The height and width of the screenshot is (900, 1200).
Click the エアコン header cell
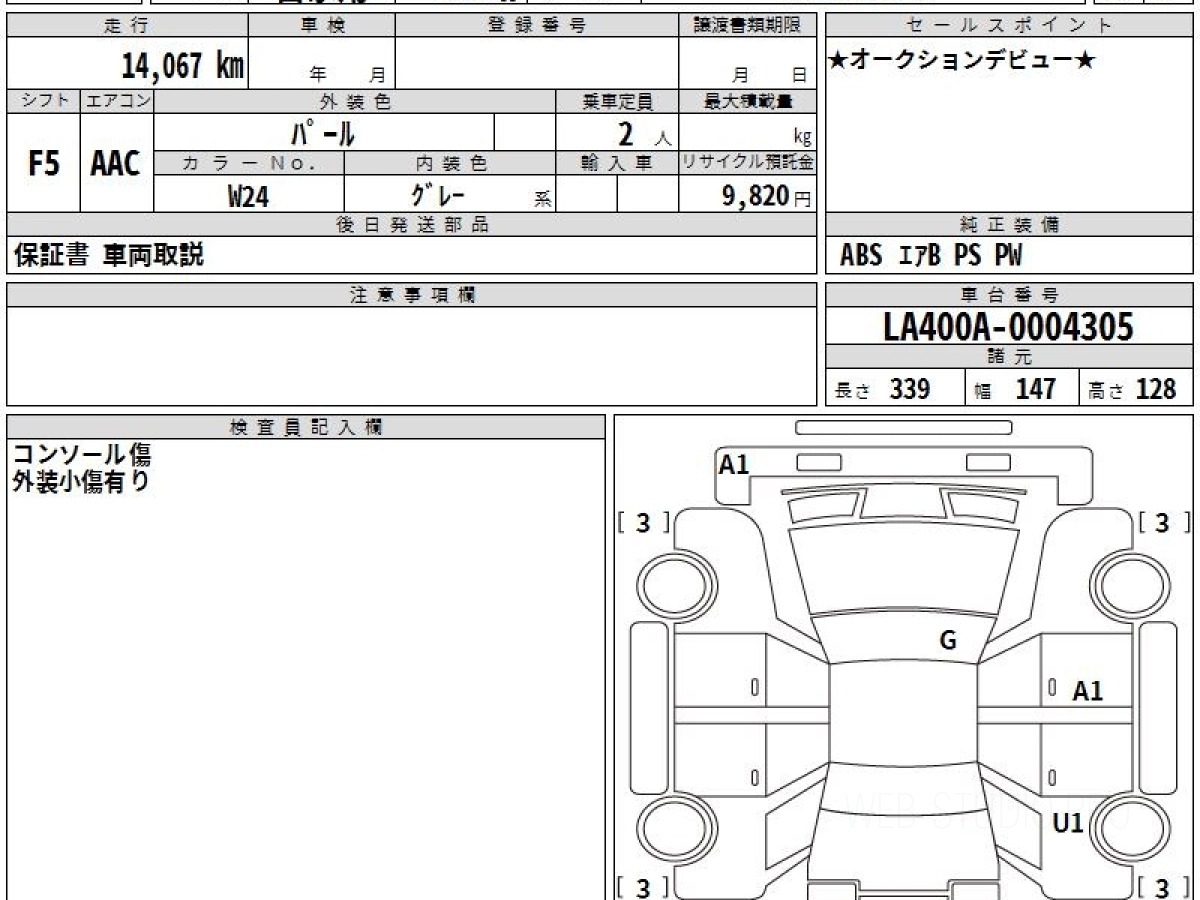pyautogui.click(x=117, y=101)
